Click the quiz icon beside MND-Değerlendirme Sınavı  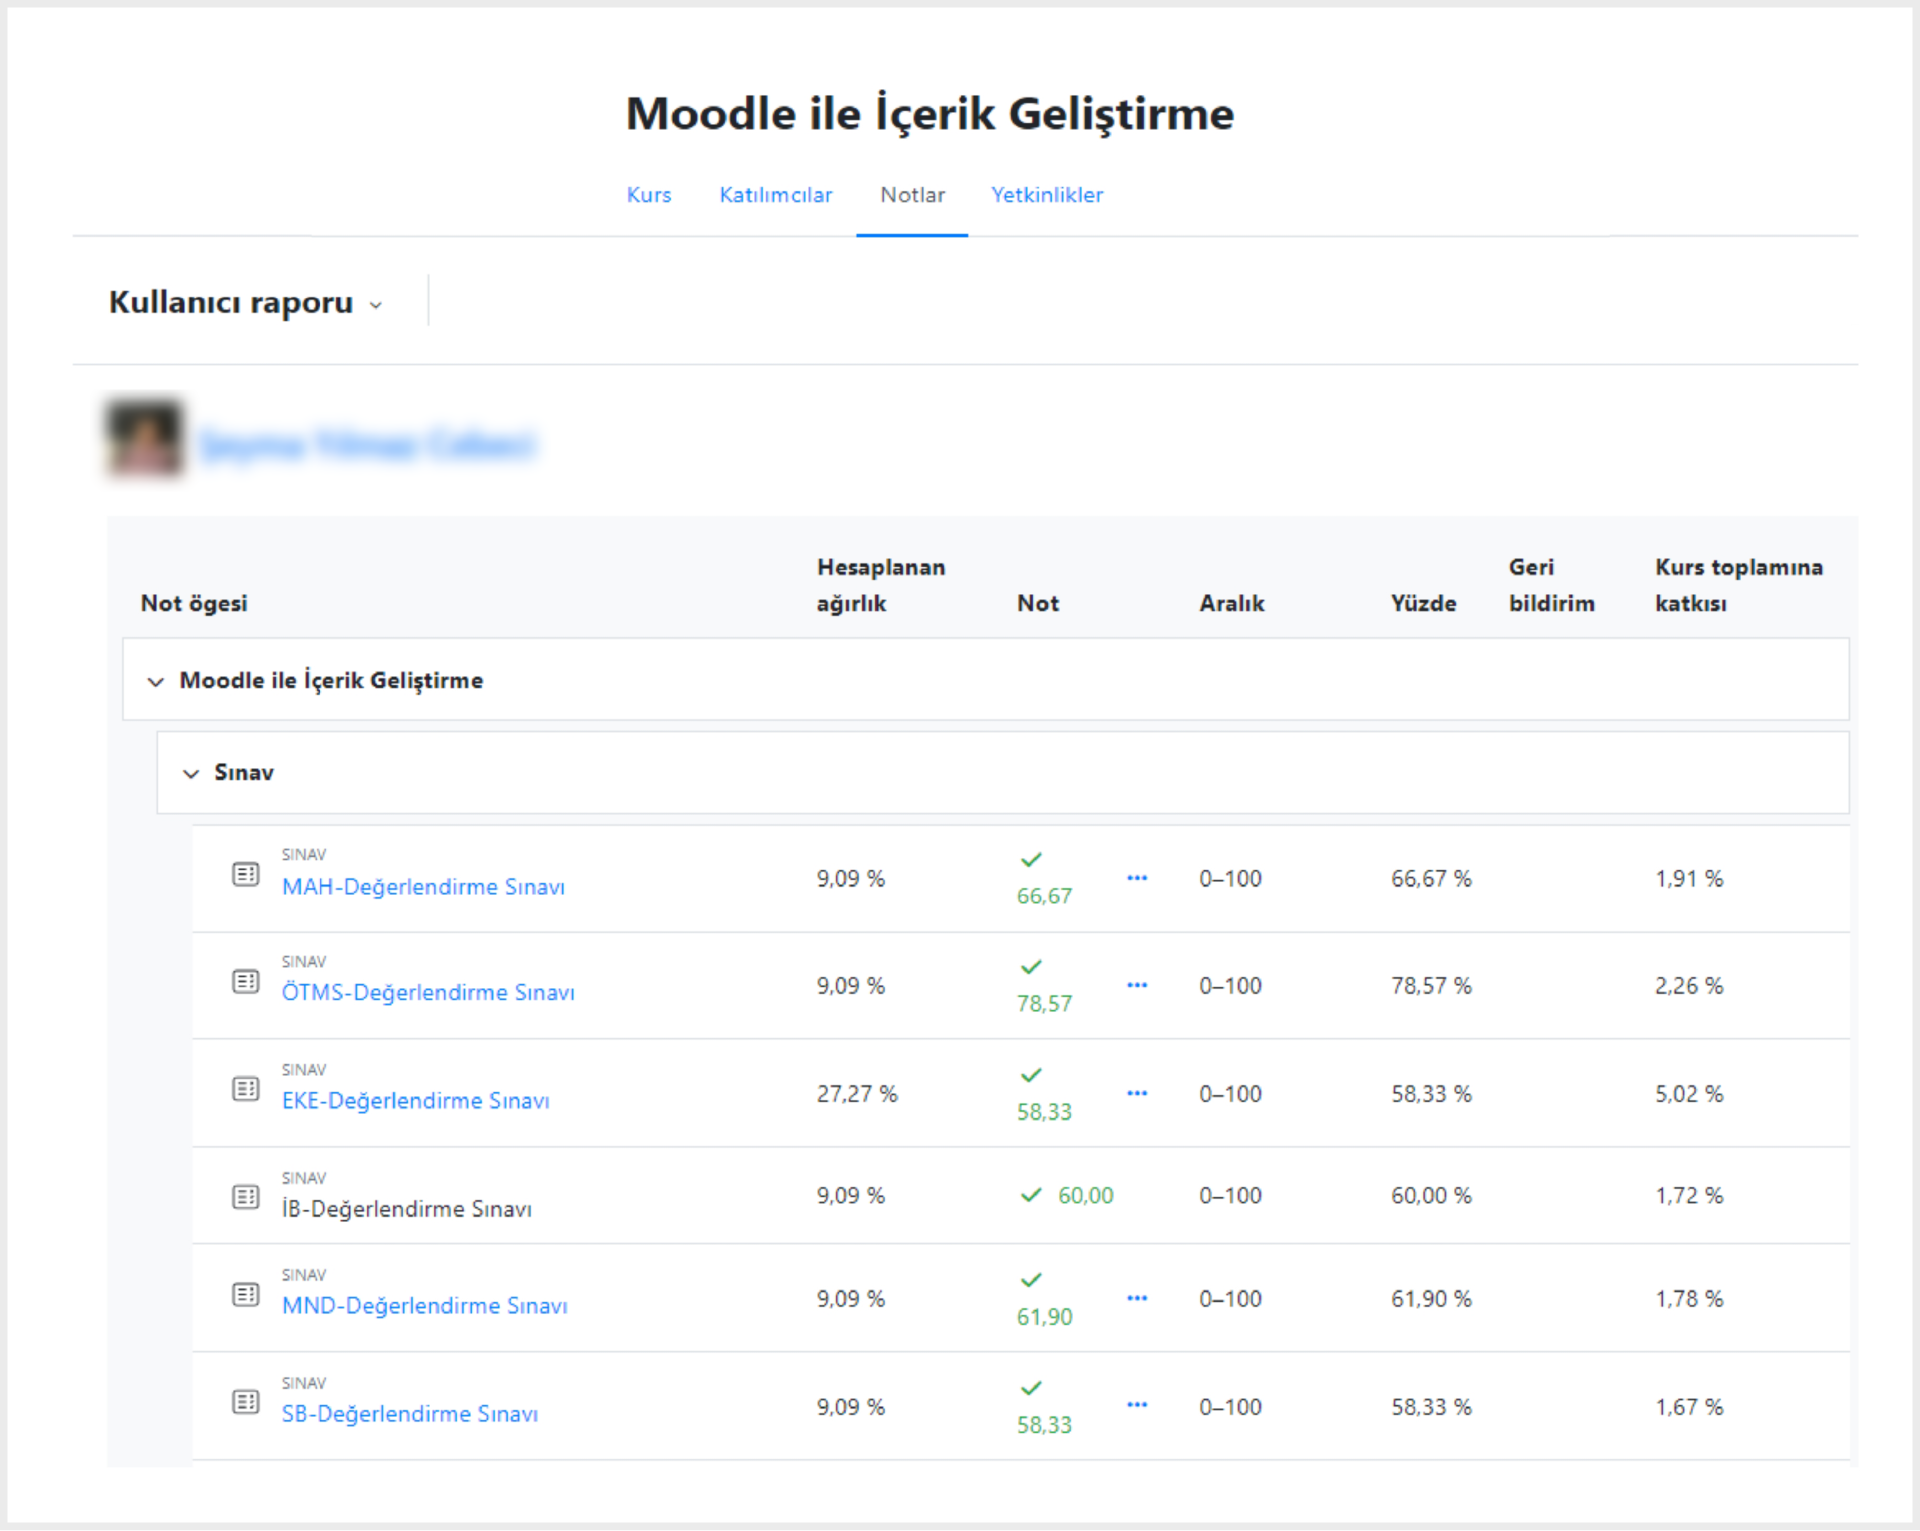[x=245, y=1295]
